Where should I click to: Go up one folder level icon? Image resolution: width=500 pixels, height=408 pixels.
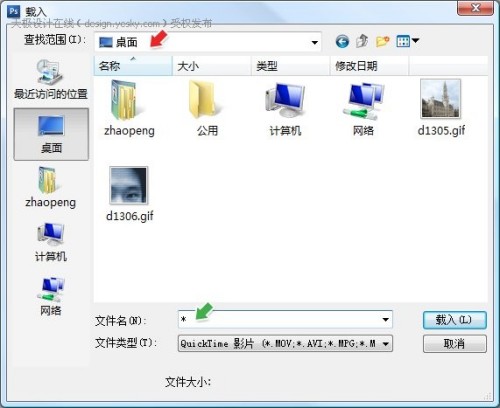pyautogui.click(x=362, y=41)
